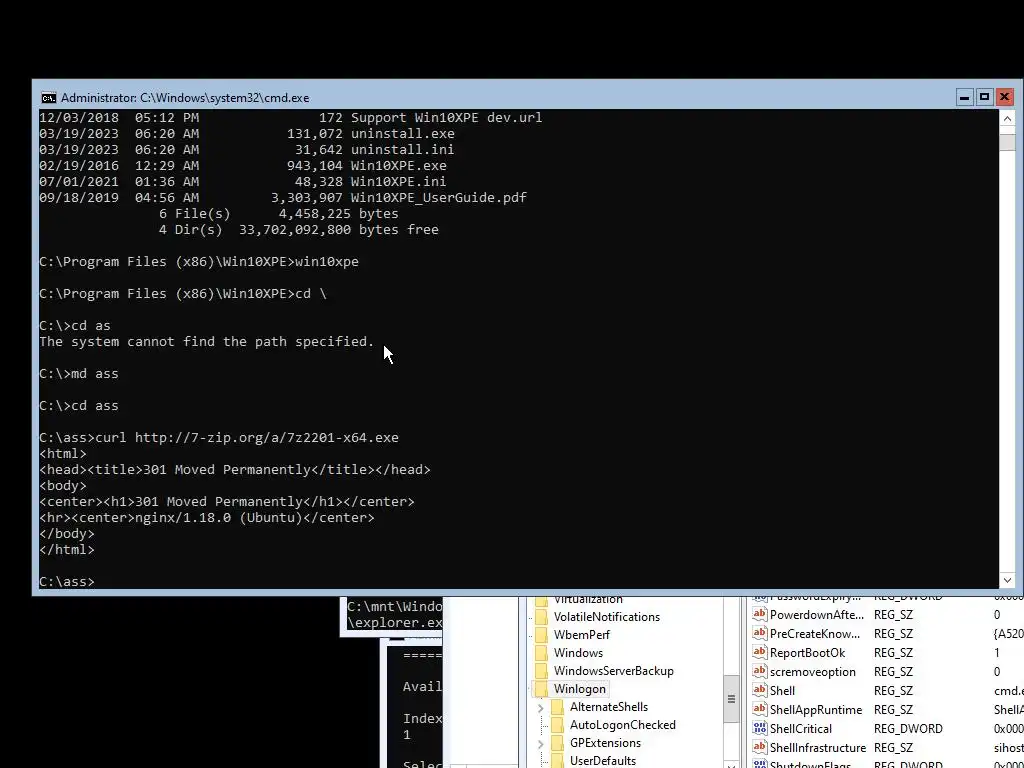
Task: Click the cmd prompt line C:\ass>
Action: click(x=67, y=581)
